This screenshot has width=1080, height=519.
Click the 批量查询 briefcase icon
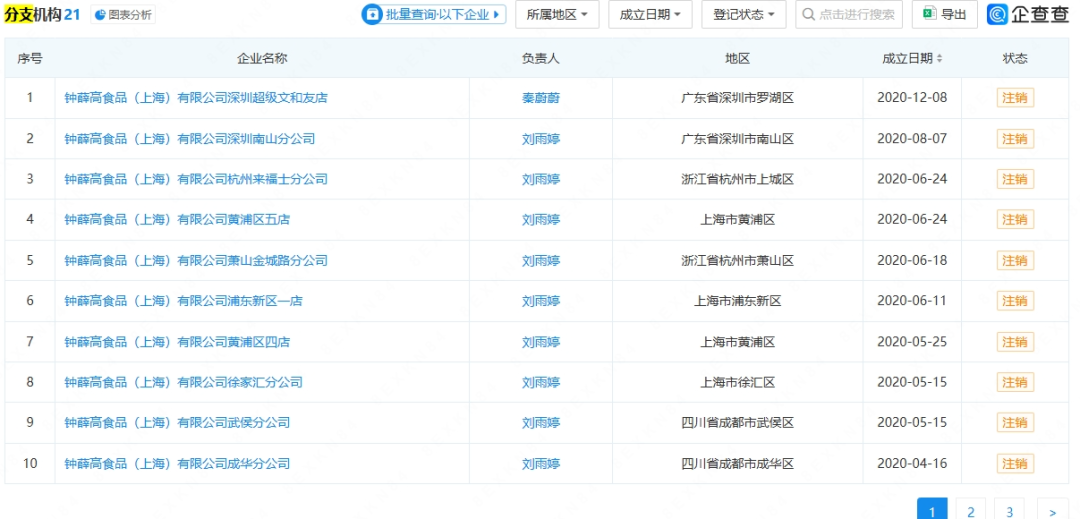tap(373, 15)
